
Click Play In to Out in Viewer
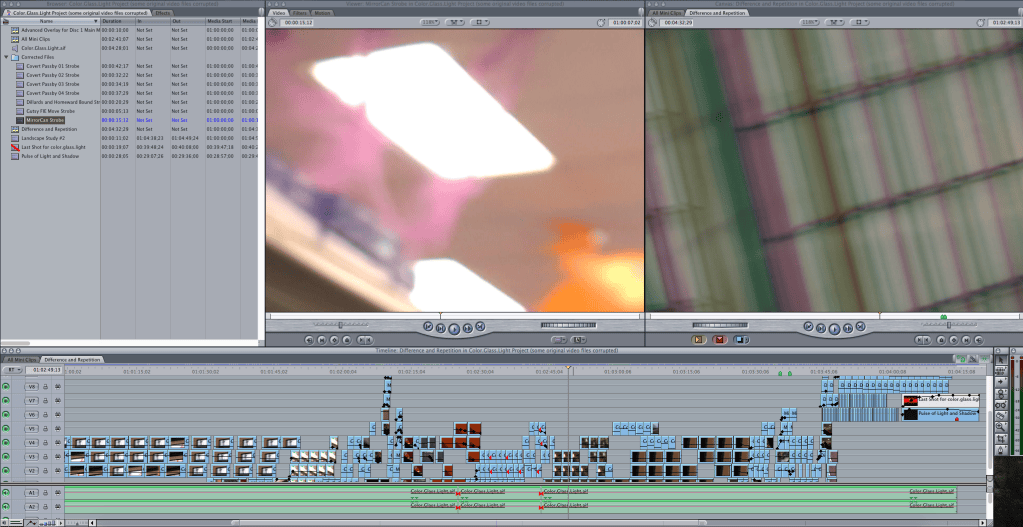pyautogui.click(x=442, y=327)
